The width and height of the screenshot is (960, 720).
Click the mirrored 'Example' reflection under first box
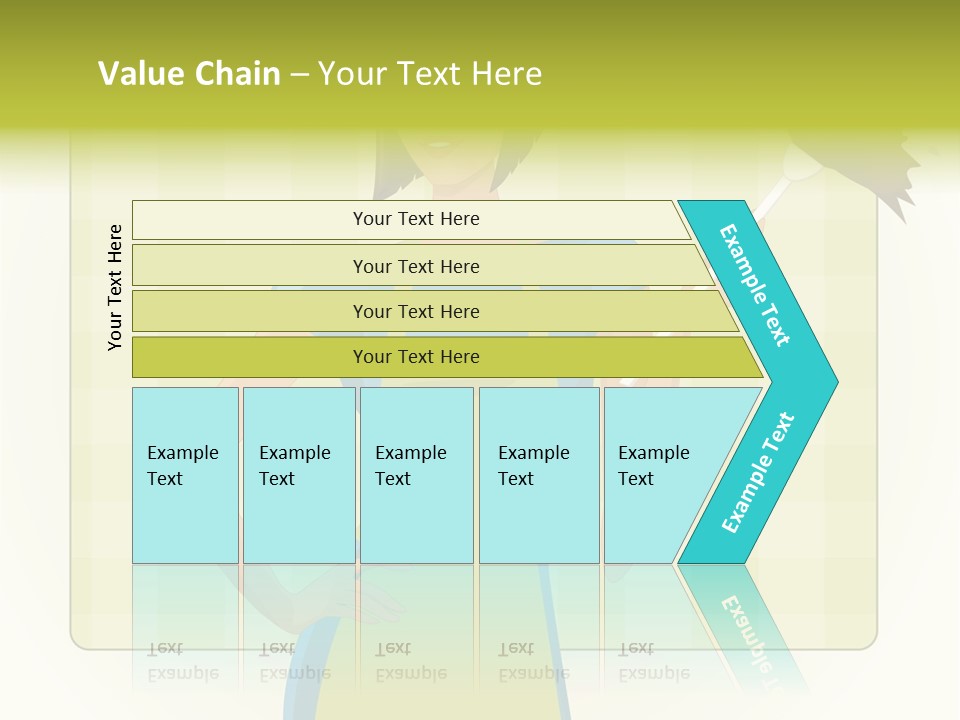tap(183, 673)
